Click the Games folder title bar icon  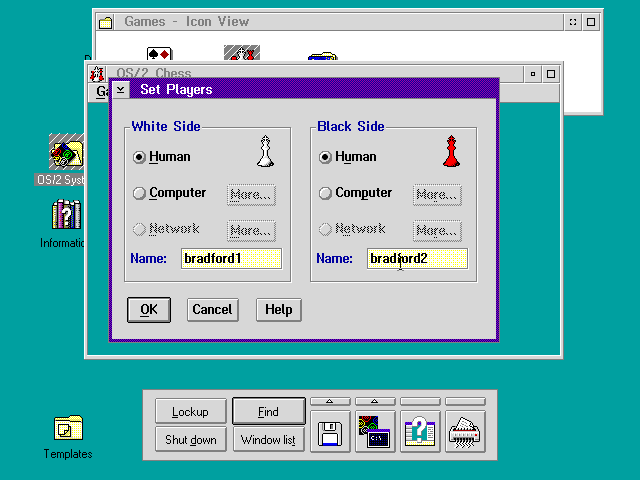105,22
